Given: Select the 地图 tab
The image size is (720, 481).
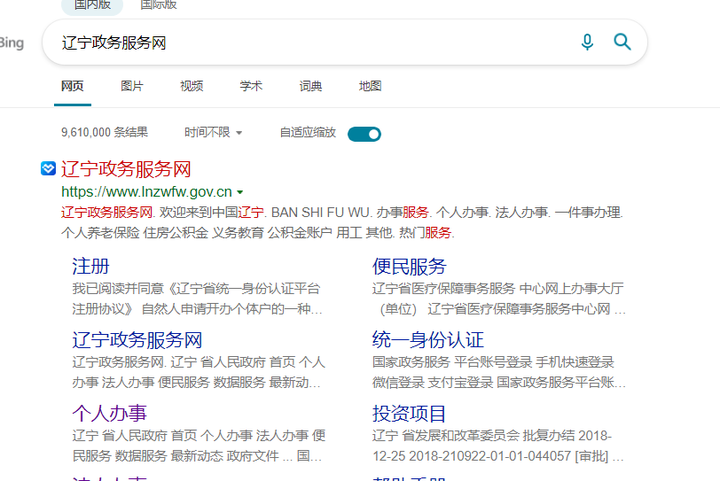Looking at the screenshot, I should 370,86.
